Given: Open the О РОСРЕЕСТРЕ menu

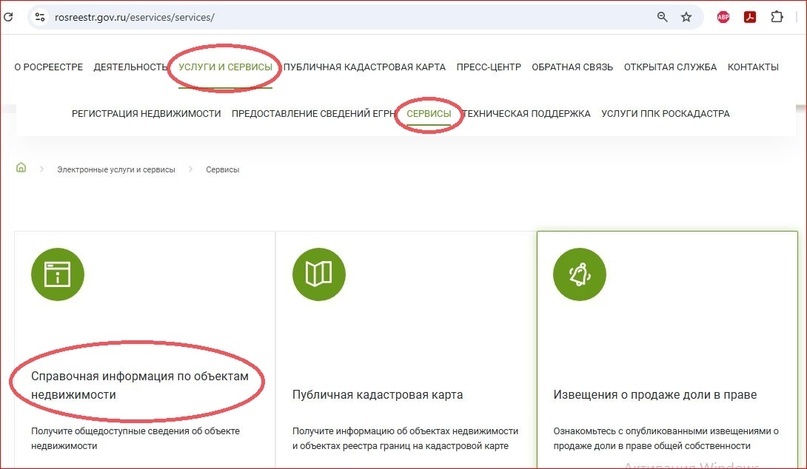Looking at the screenshot, I should tap(48, 67).
